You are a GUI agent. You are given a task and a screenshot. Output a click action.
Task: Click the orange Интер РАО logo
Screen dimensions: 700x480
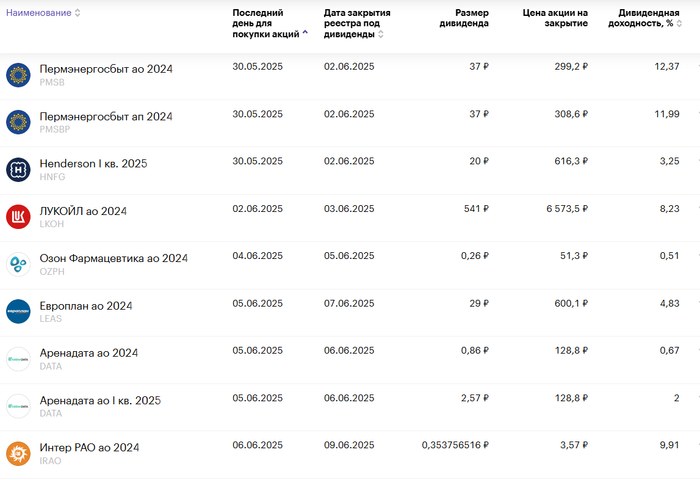19,453
